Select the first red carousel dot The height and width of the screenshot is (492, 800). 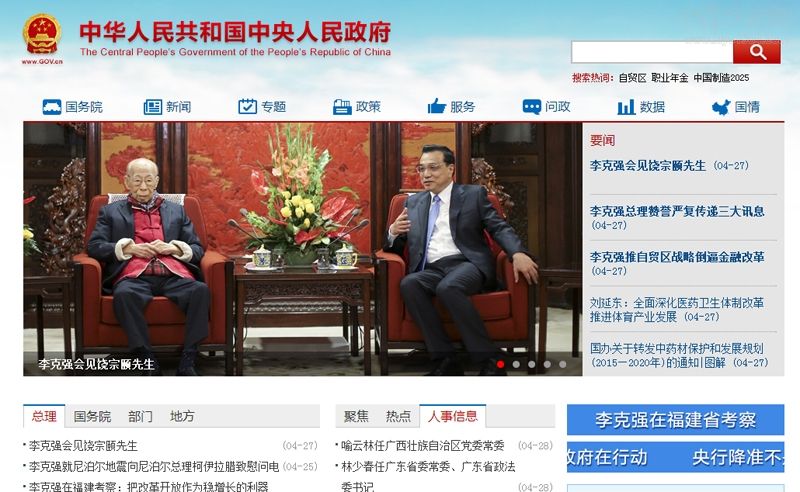point(501,364)
